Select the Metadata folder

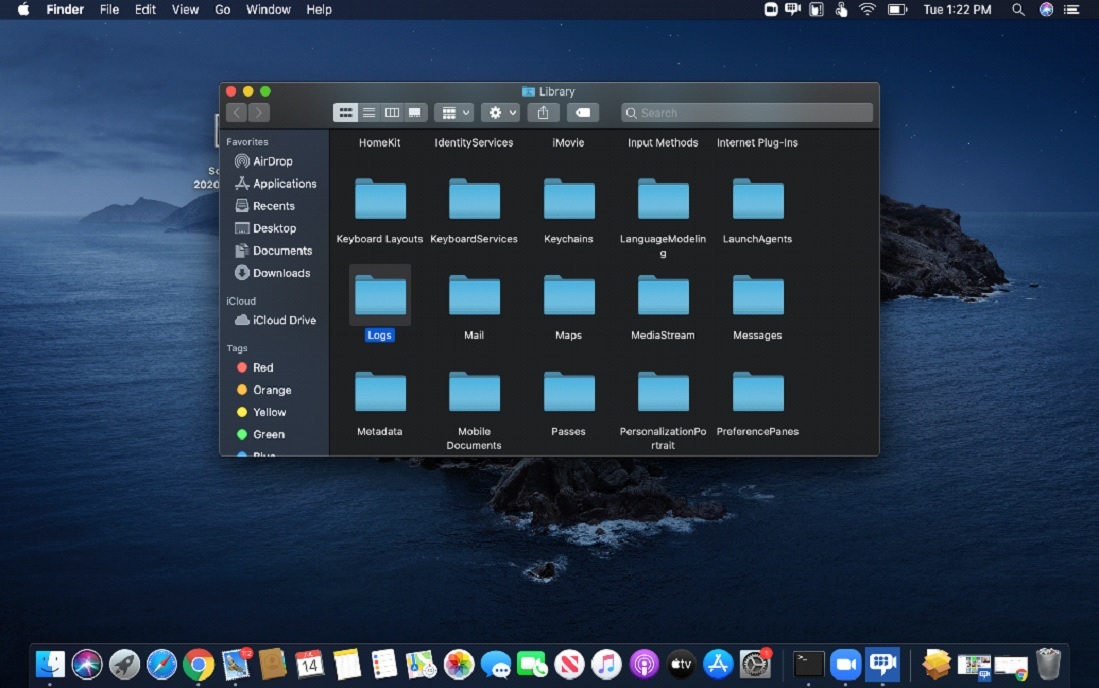(x=380, y=392)
